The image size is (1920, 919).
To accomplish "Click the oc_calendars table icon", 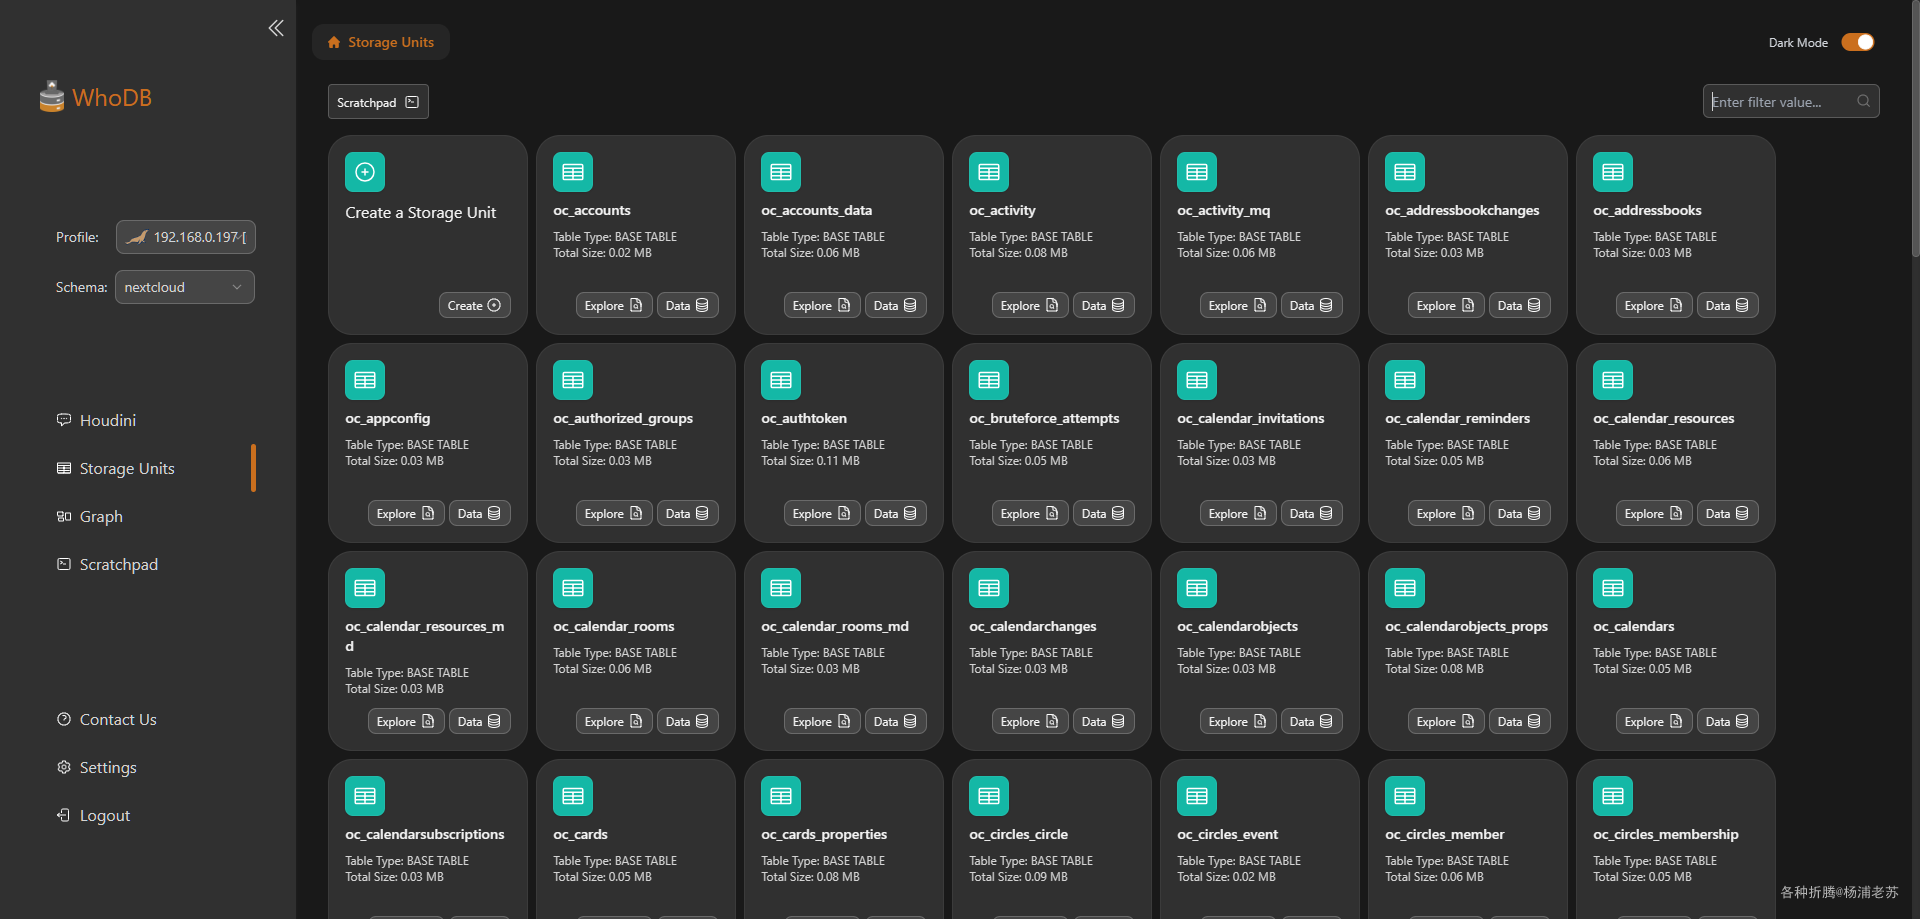I will point(1613,588).
